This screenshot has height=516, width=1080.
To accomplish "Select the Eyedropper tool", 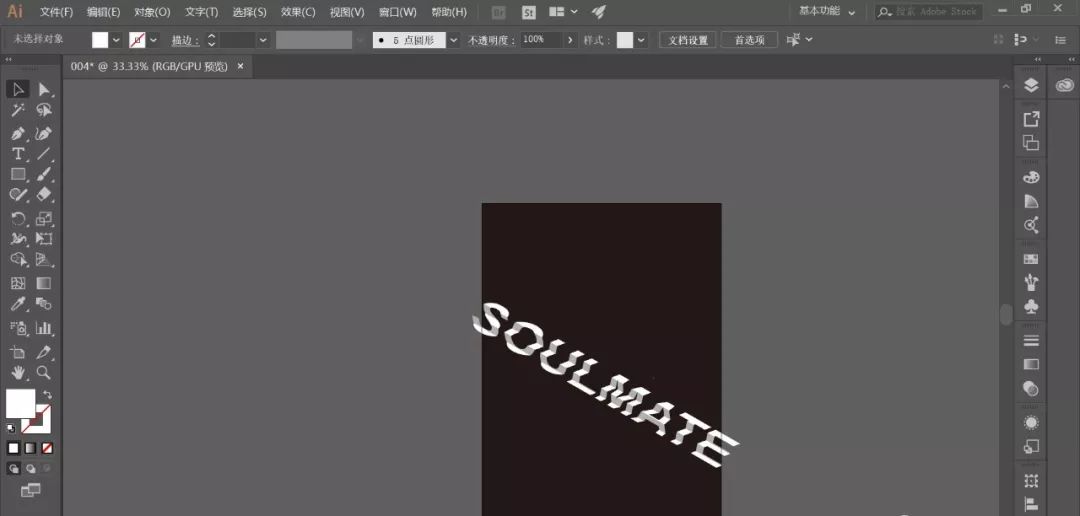I will coord(18,304).
